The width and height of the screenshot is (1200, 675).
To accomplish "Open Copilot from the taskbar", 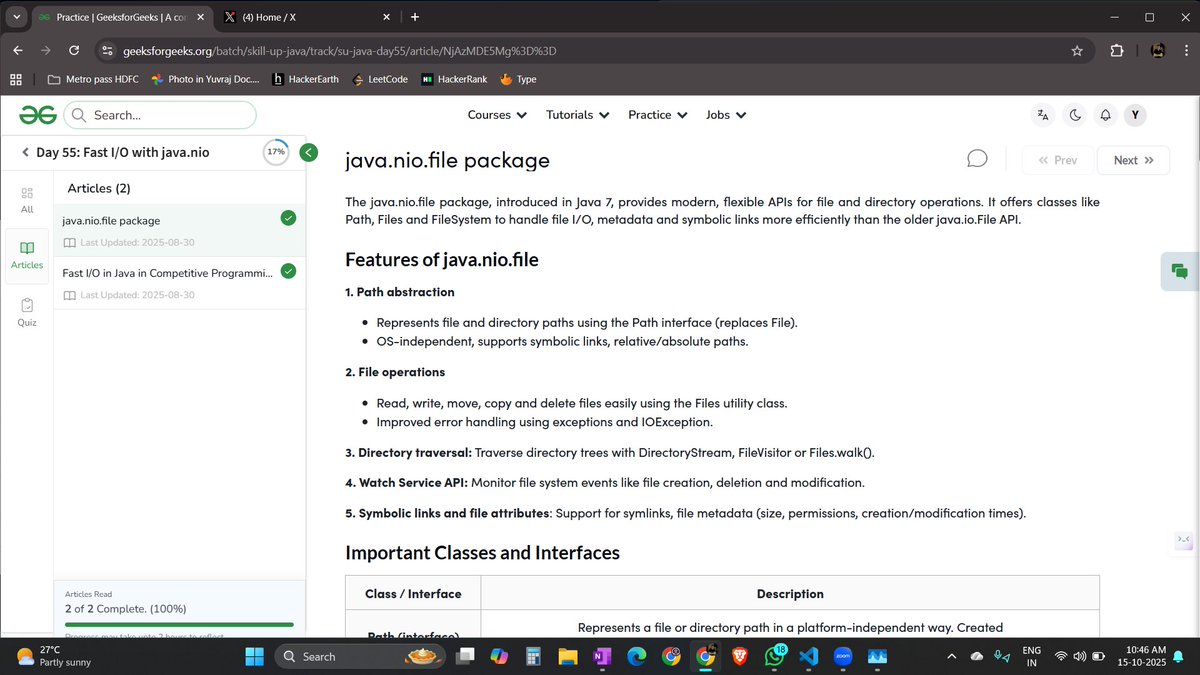I will [x=499, y=656].
